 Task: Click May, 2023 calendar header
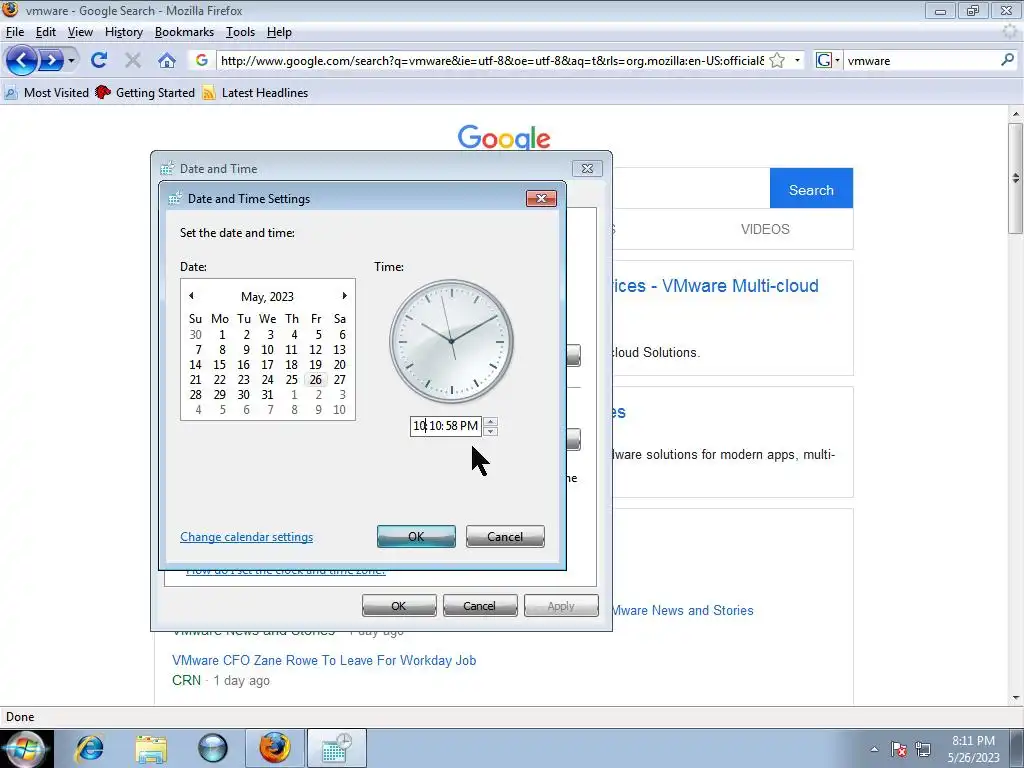[x=267, y=296]
